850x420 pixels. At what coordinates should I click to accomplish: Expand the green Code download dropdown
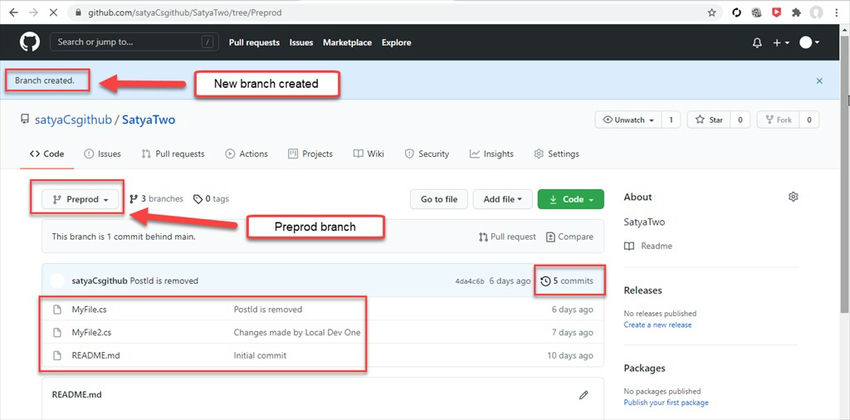pos(570,199)
